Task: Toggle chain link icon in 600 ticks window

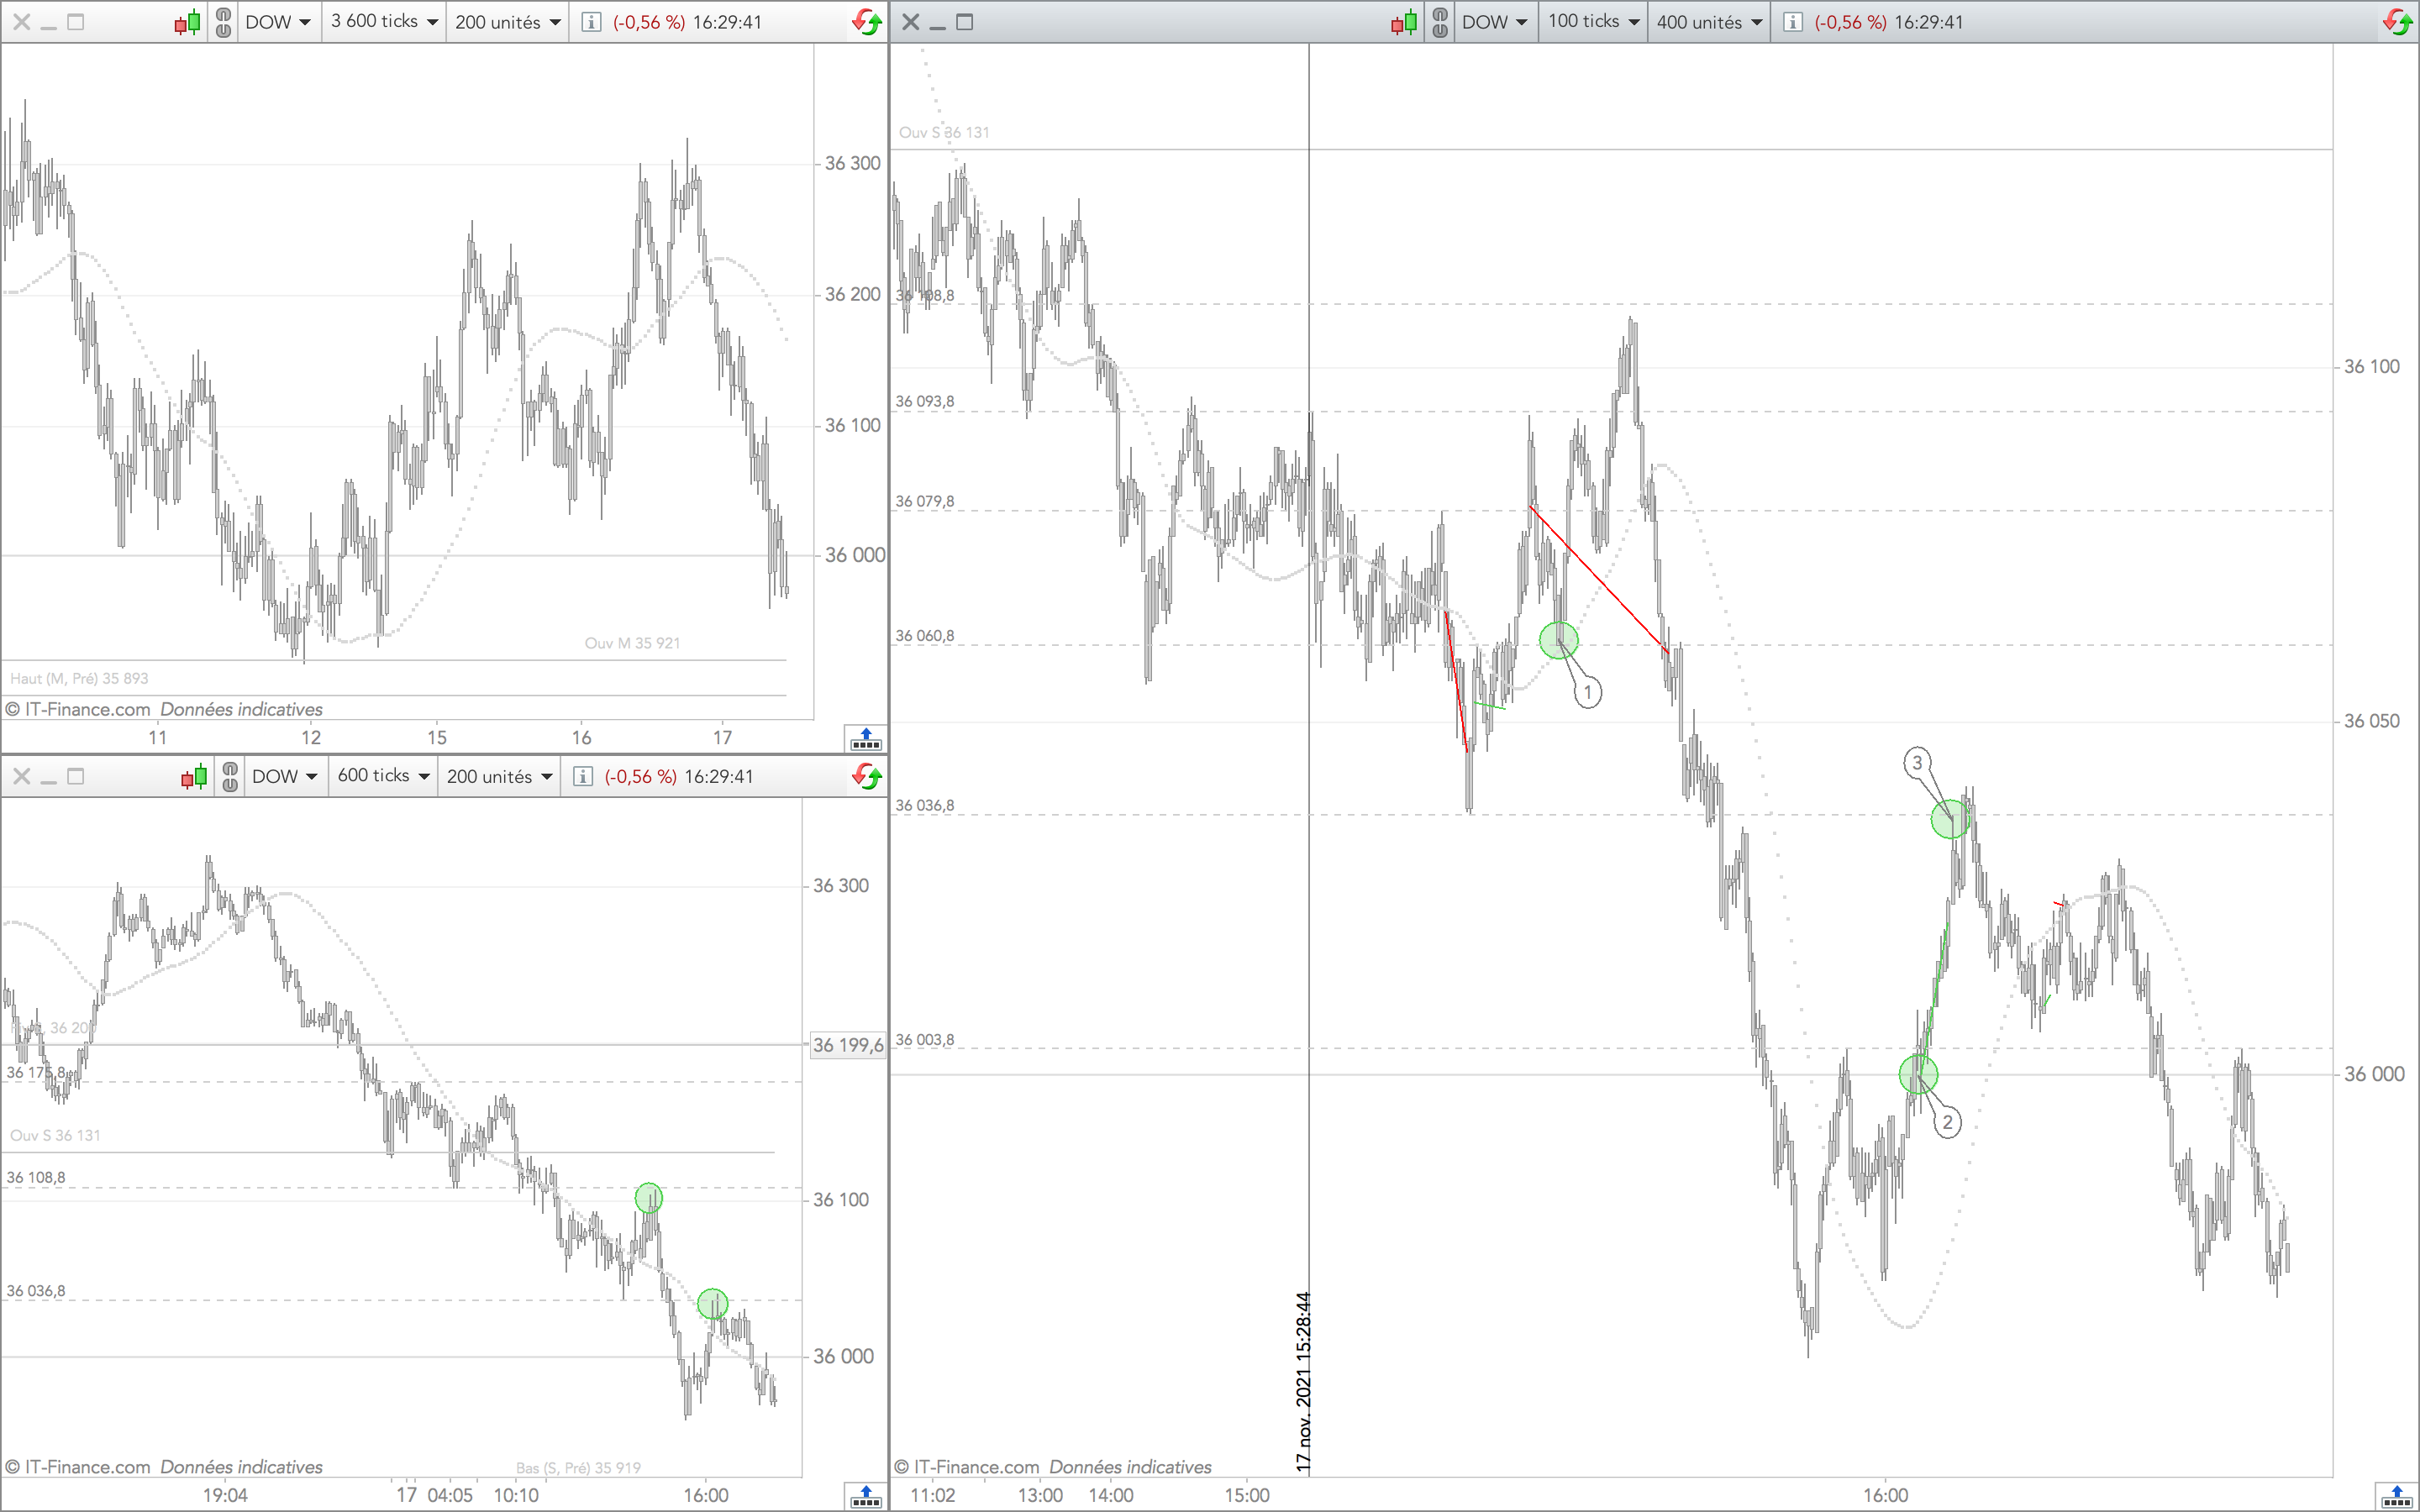Action: pos(230,776)
